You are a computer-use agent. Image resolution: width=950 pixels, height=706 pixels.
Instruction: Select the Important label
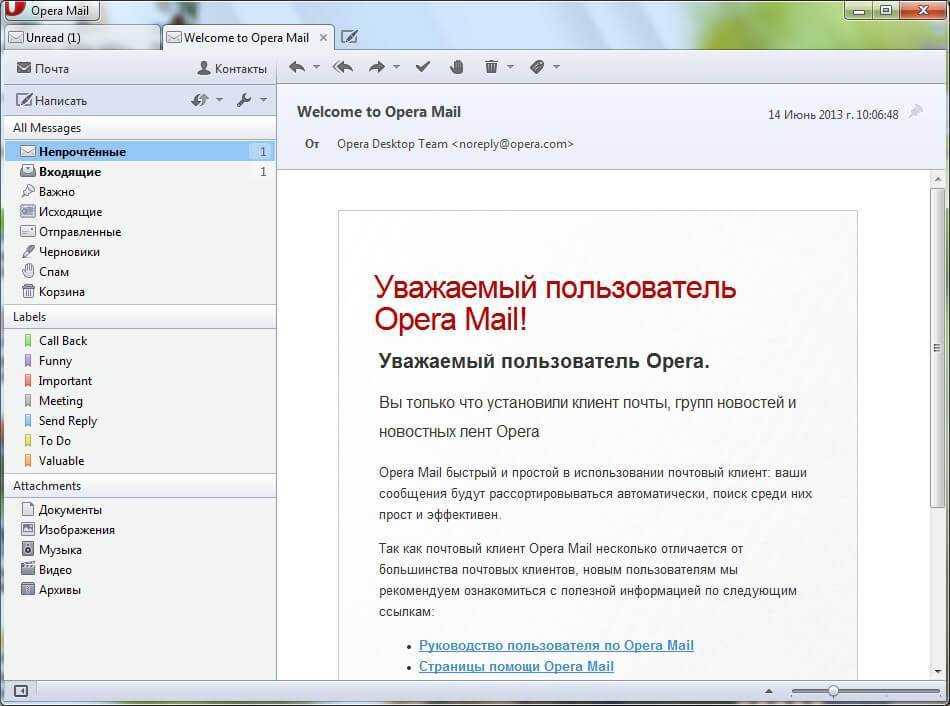(x=140, y=381)
